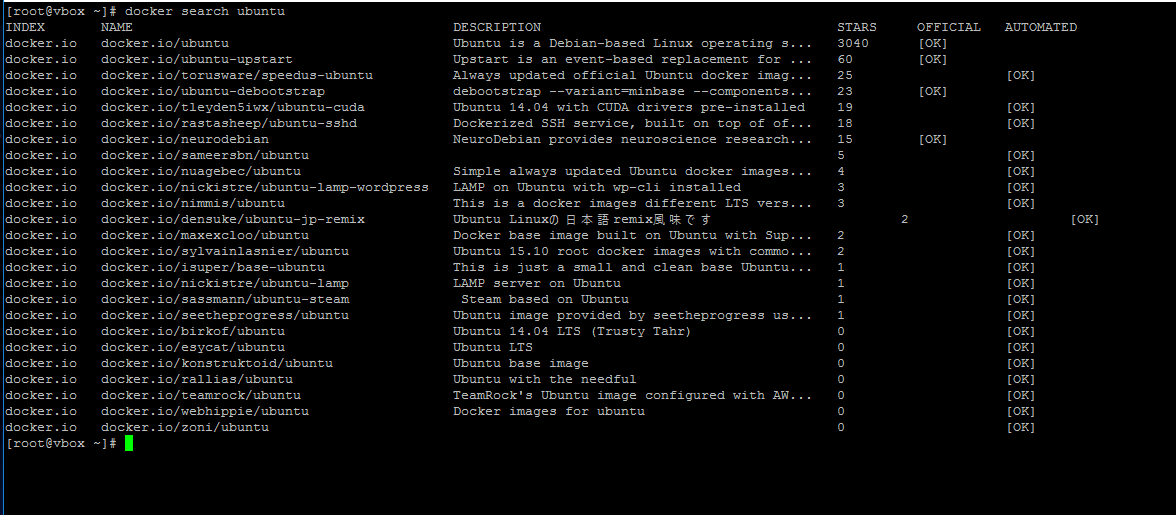Click the 'Ubuntu with the needful' description
1176x515 pixels.
click(545, 379)
